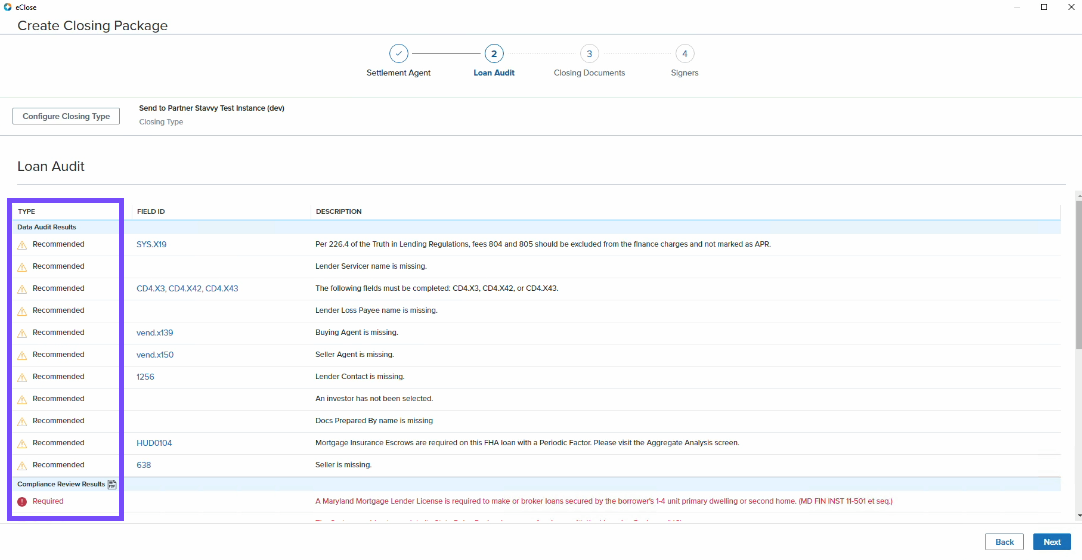1082x560 pixels.
Task: Click the completed Settlement Agent step checkmark
Action: (x=399, y=54)
